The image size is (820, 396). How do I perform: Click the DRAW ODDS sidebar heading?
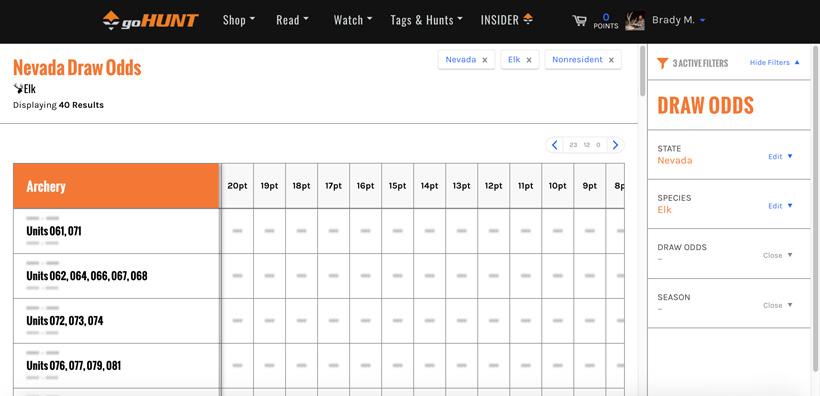click(x=705, y=106)
